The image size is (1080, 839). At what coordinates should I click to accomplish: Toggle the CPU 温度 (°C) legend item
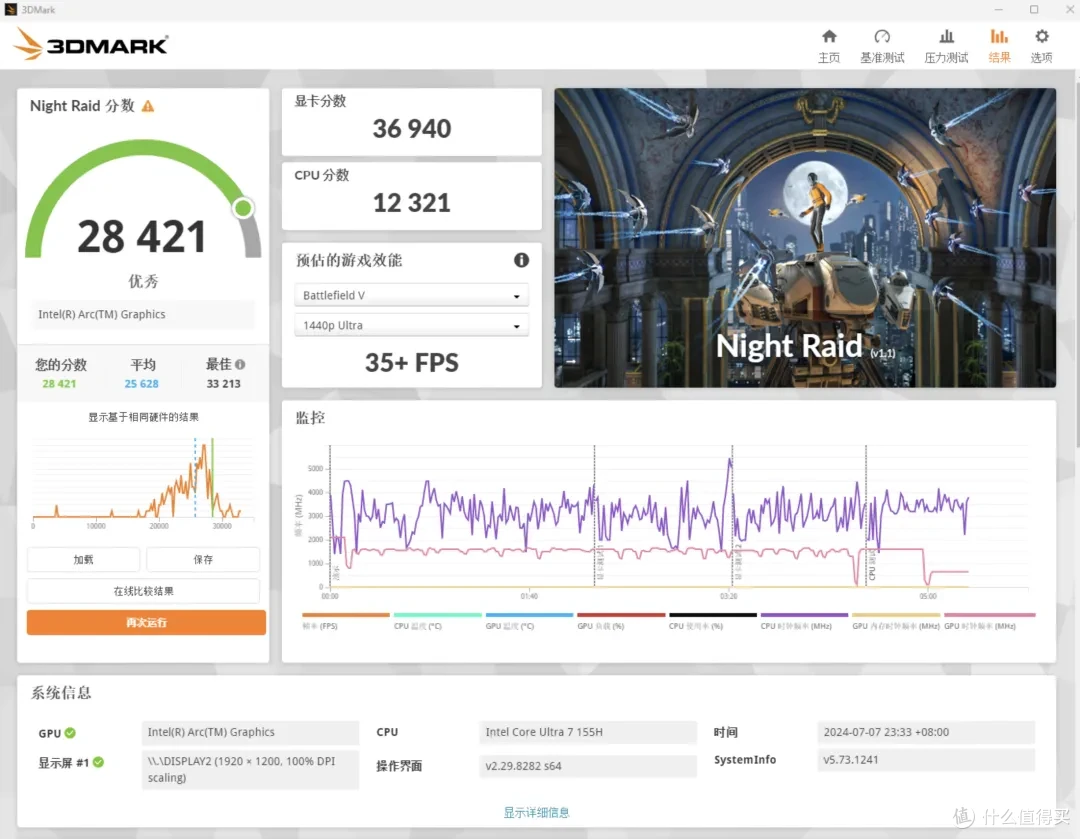(x=437, y=621)
